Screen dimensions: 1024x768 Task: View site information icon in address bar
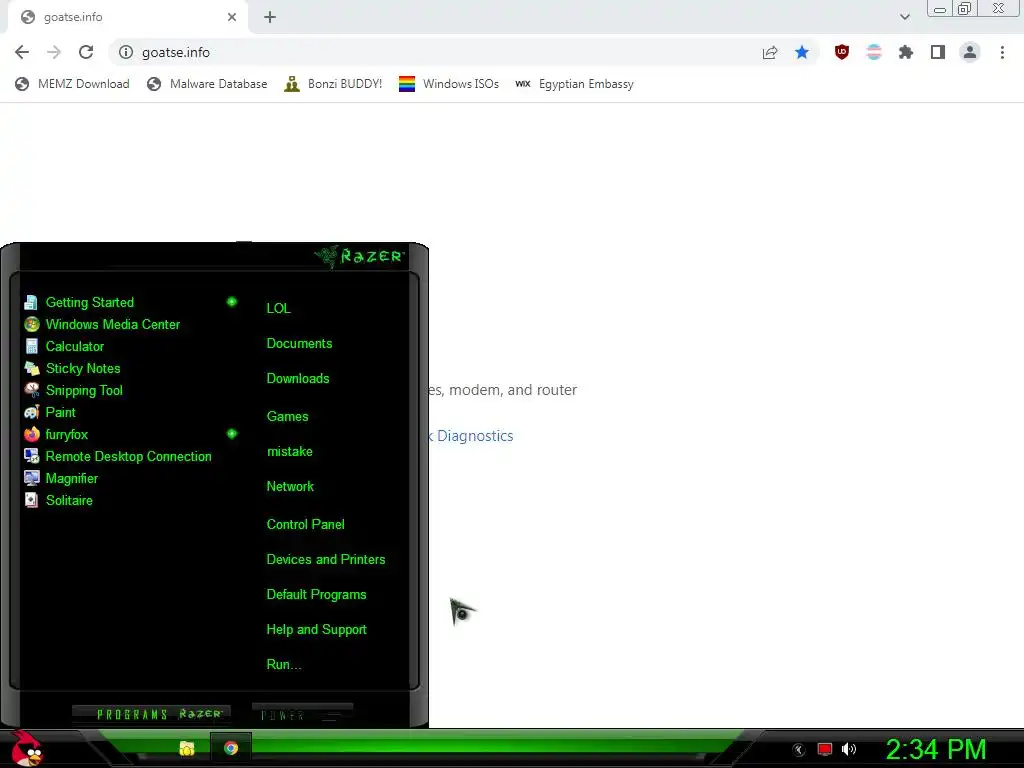point(126,52)
